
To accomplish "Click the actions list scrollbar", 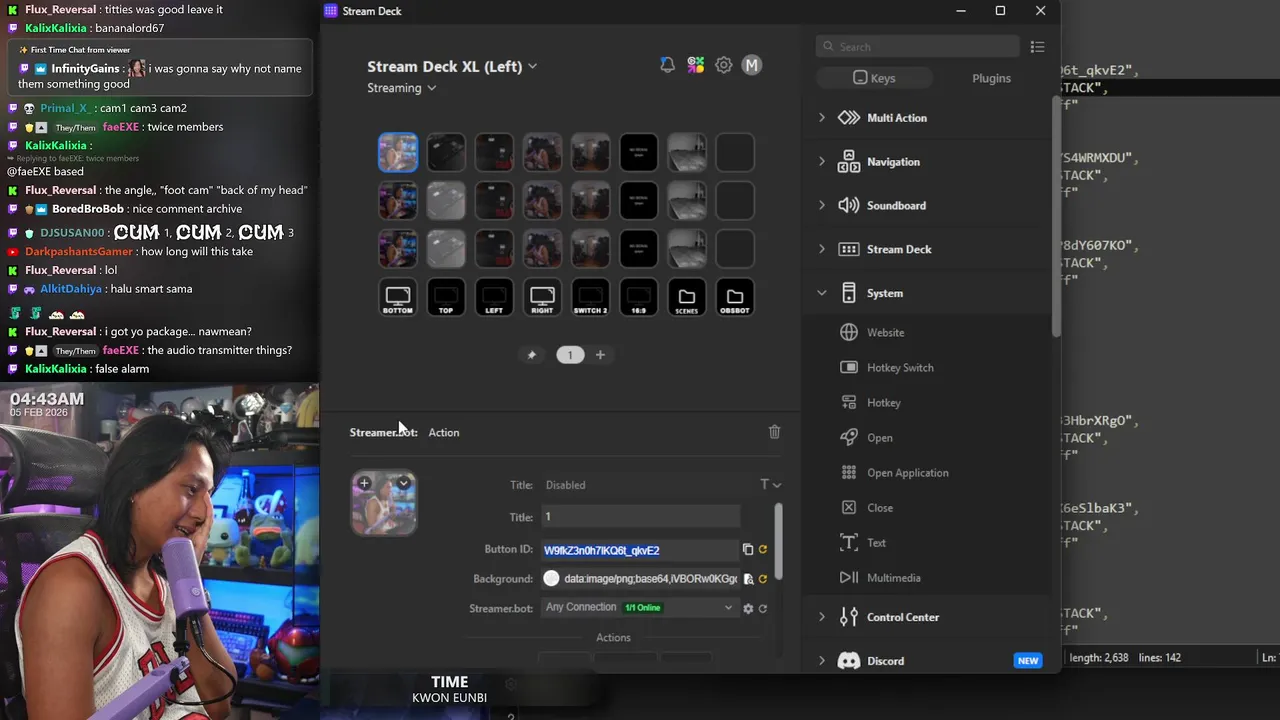I will [x=1055, y=215].
